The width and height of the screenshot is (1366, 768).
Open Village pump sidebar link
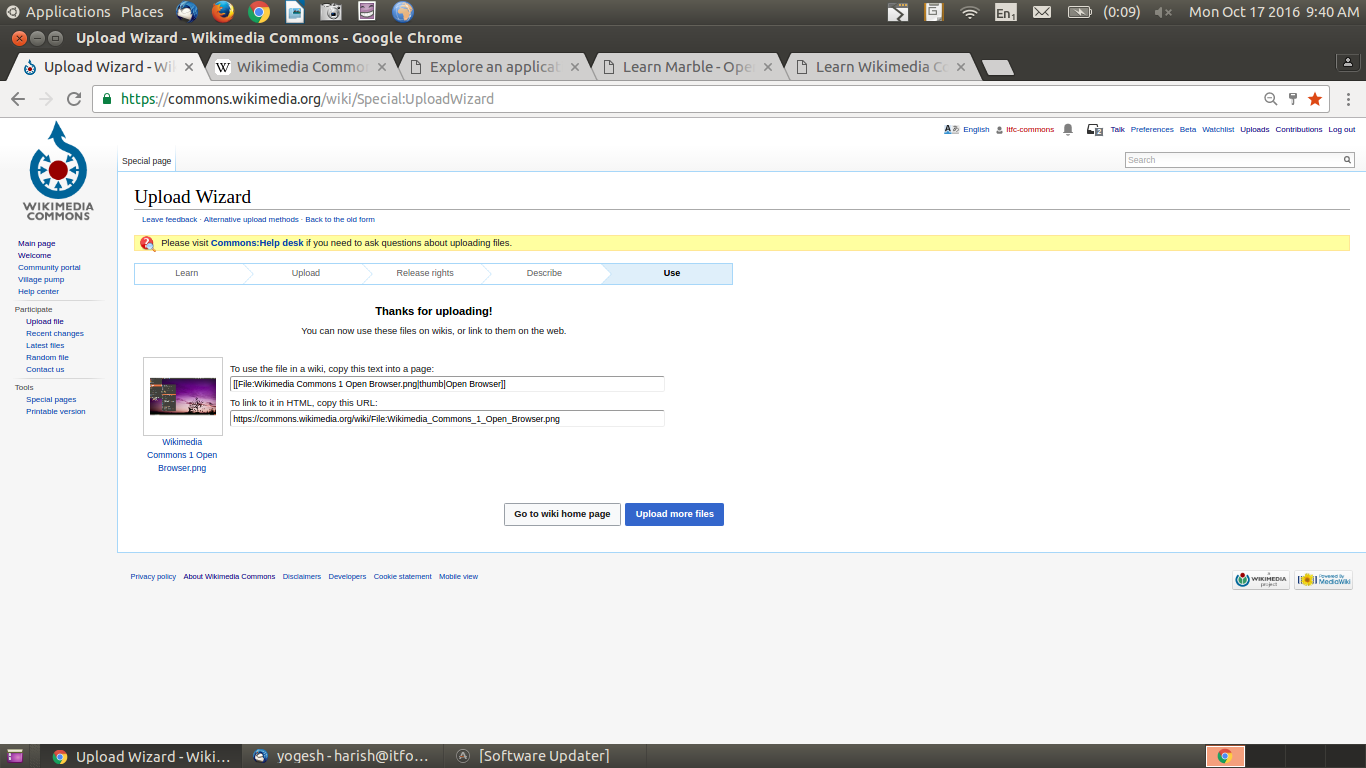click(x=41, y=280)
